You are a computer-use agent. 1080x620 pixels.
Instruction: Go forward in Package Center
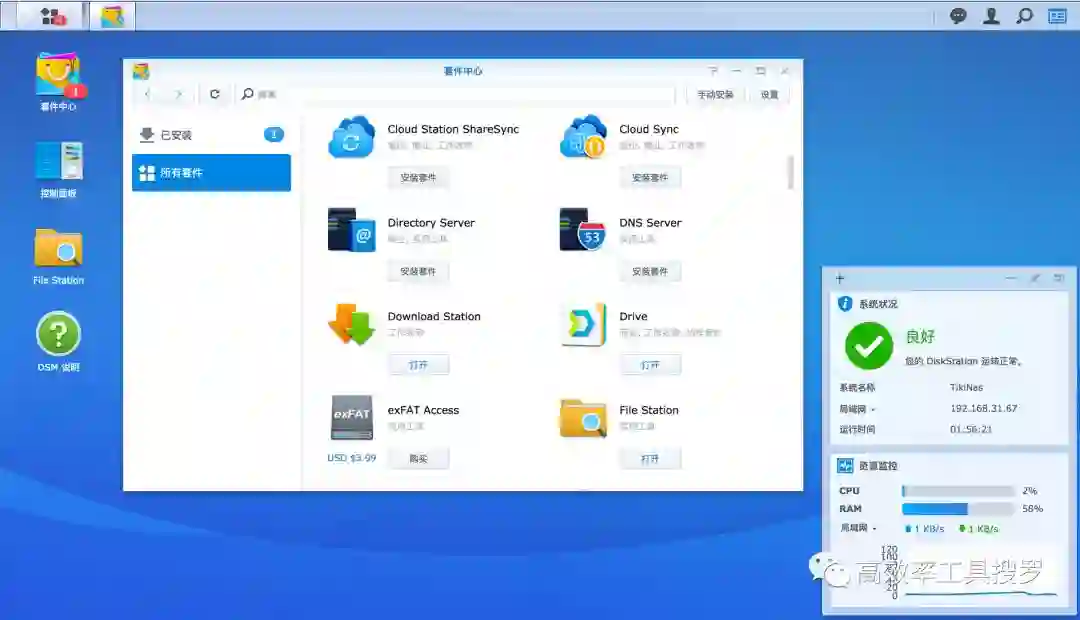[x=178, y=94]
